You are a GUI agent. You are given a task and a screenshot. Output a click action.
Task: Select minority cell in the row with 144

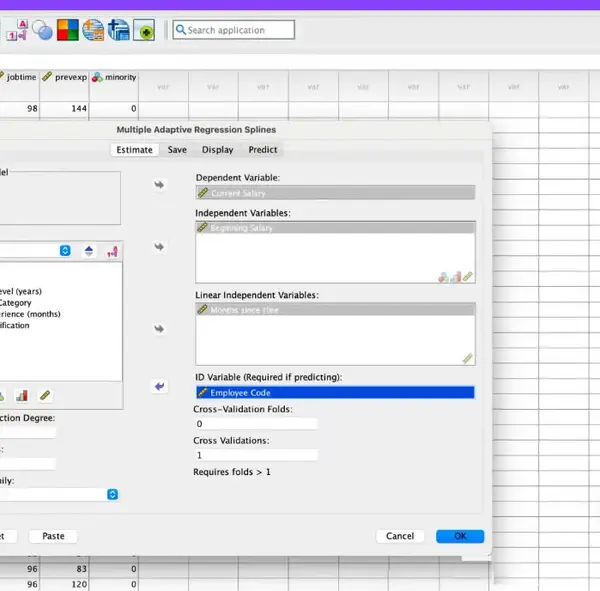(x=114, y=109)
